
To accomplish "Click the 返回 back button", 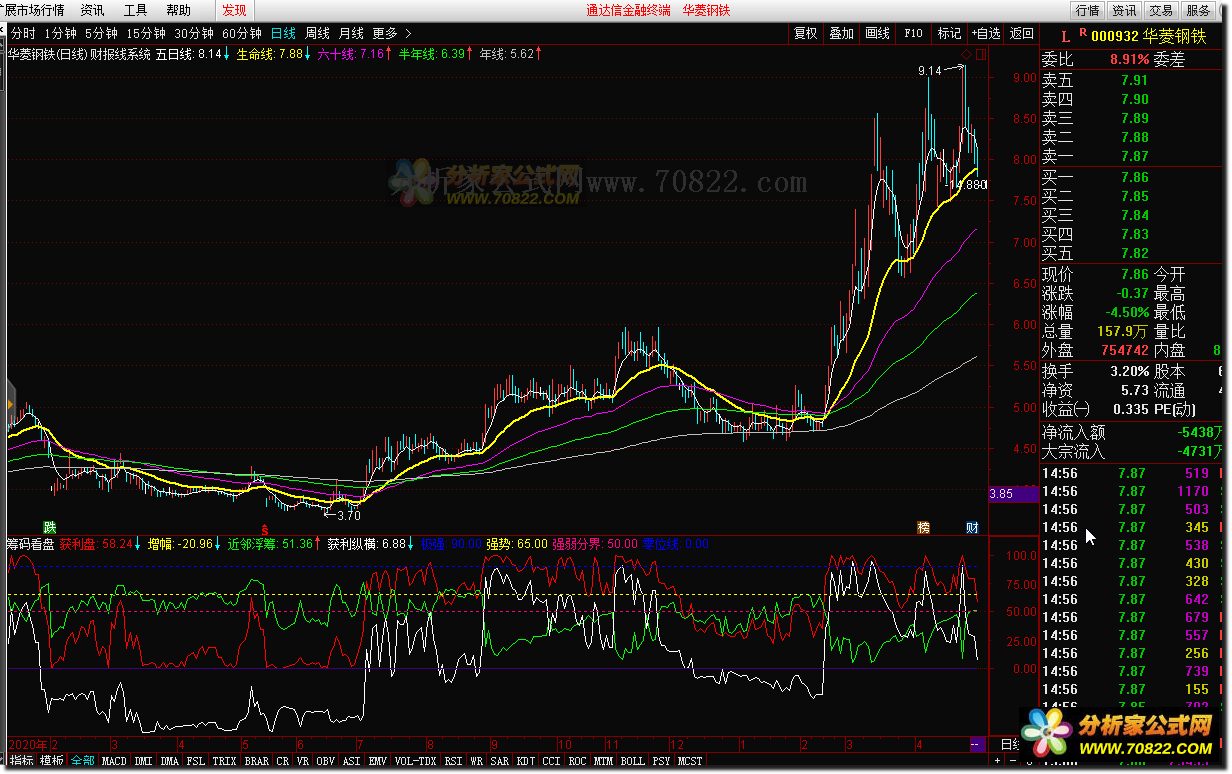I will [x=1021, y=33].
